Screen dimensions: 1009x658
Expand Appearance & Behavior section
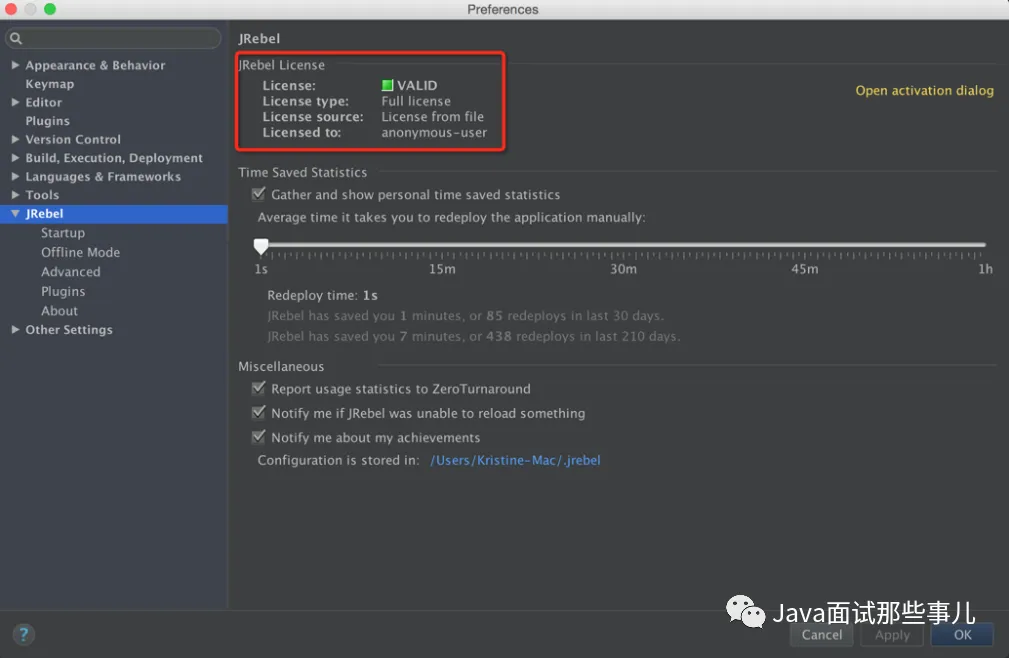15,65
